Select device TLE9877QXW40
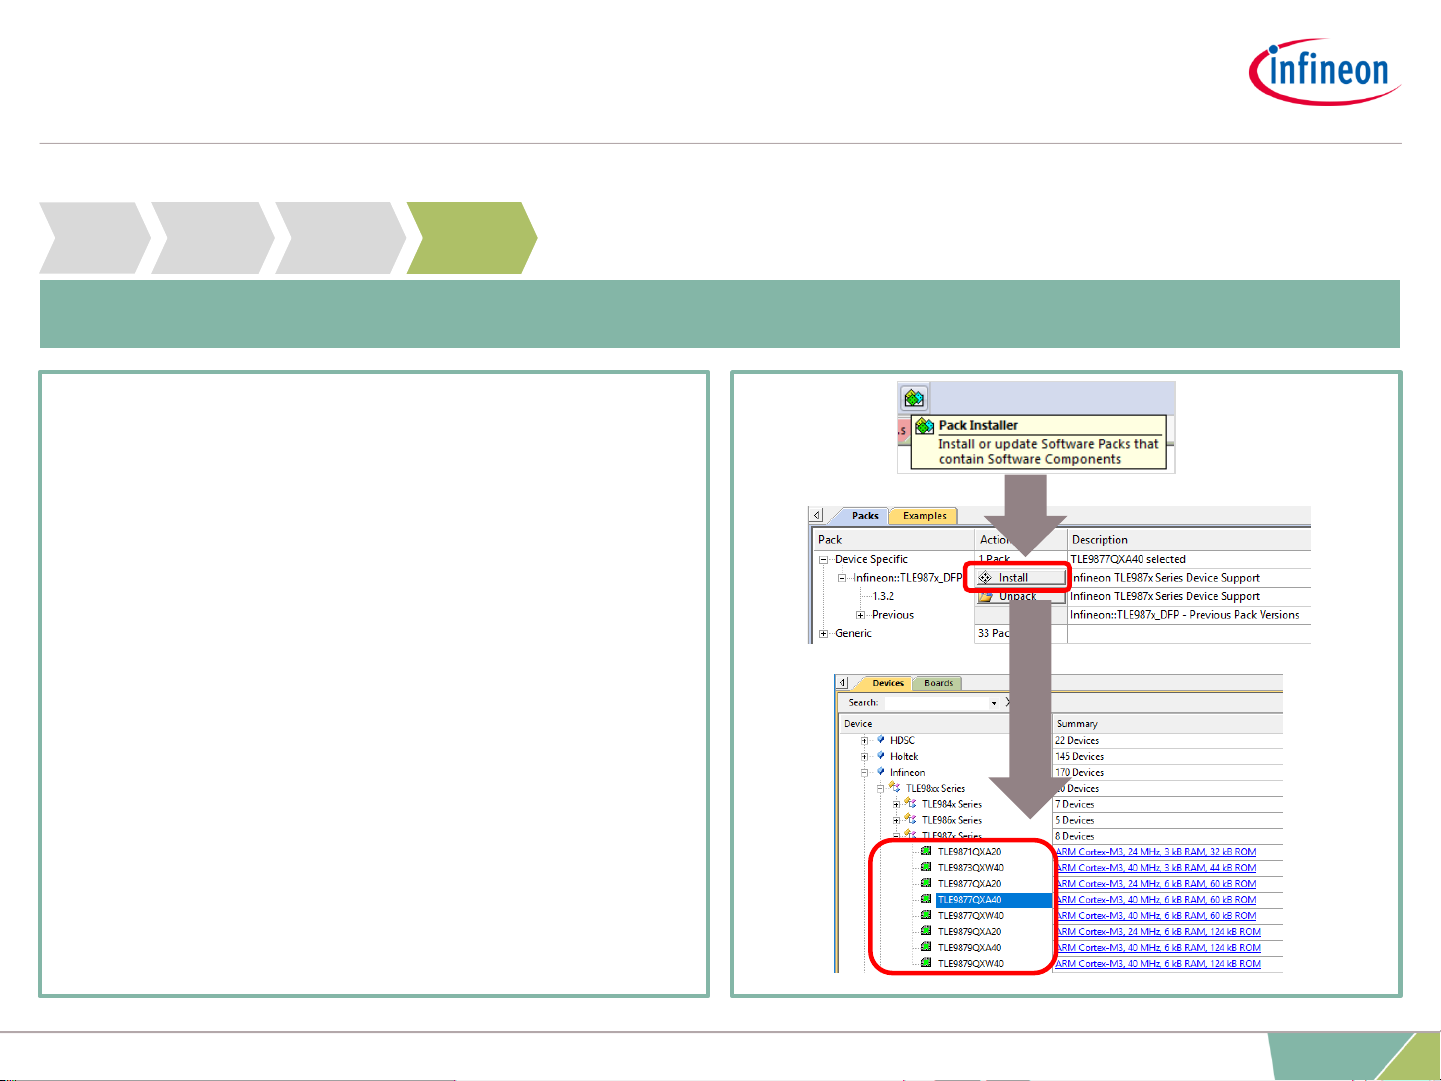The width and height of the screenshot is (1441, 1081). pyautogui.click(x=970, y=916)
